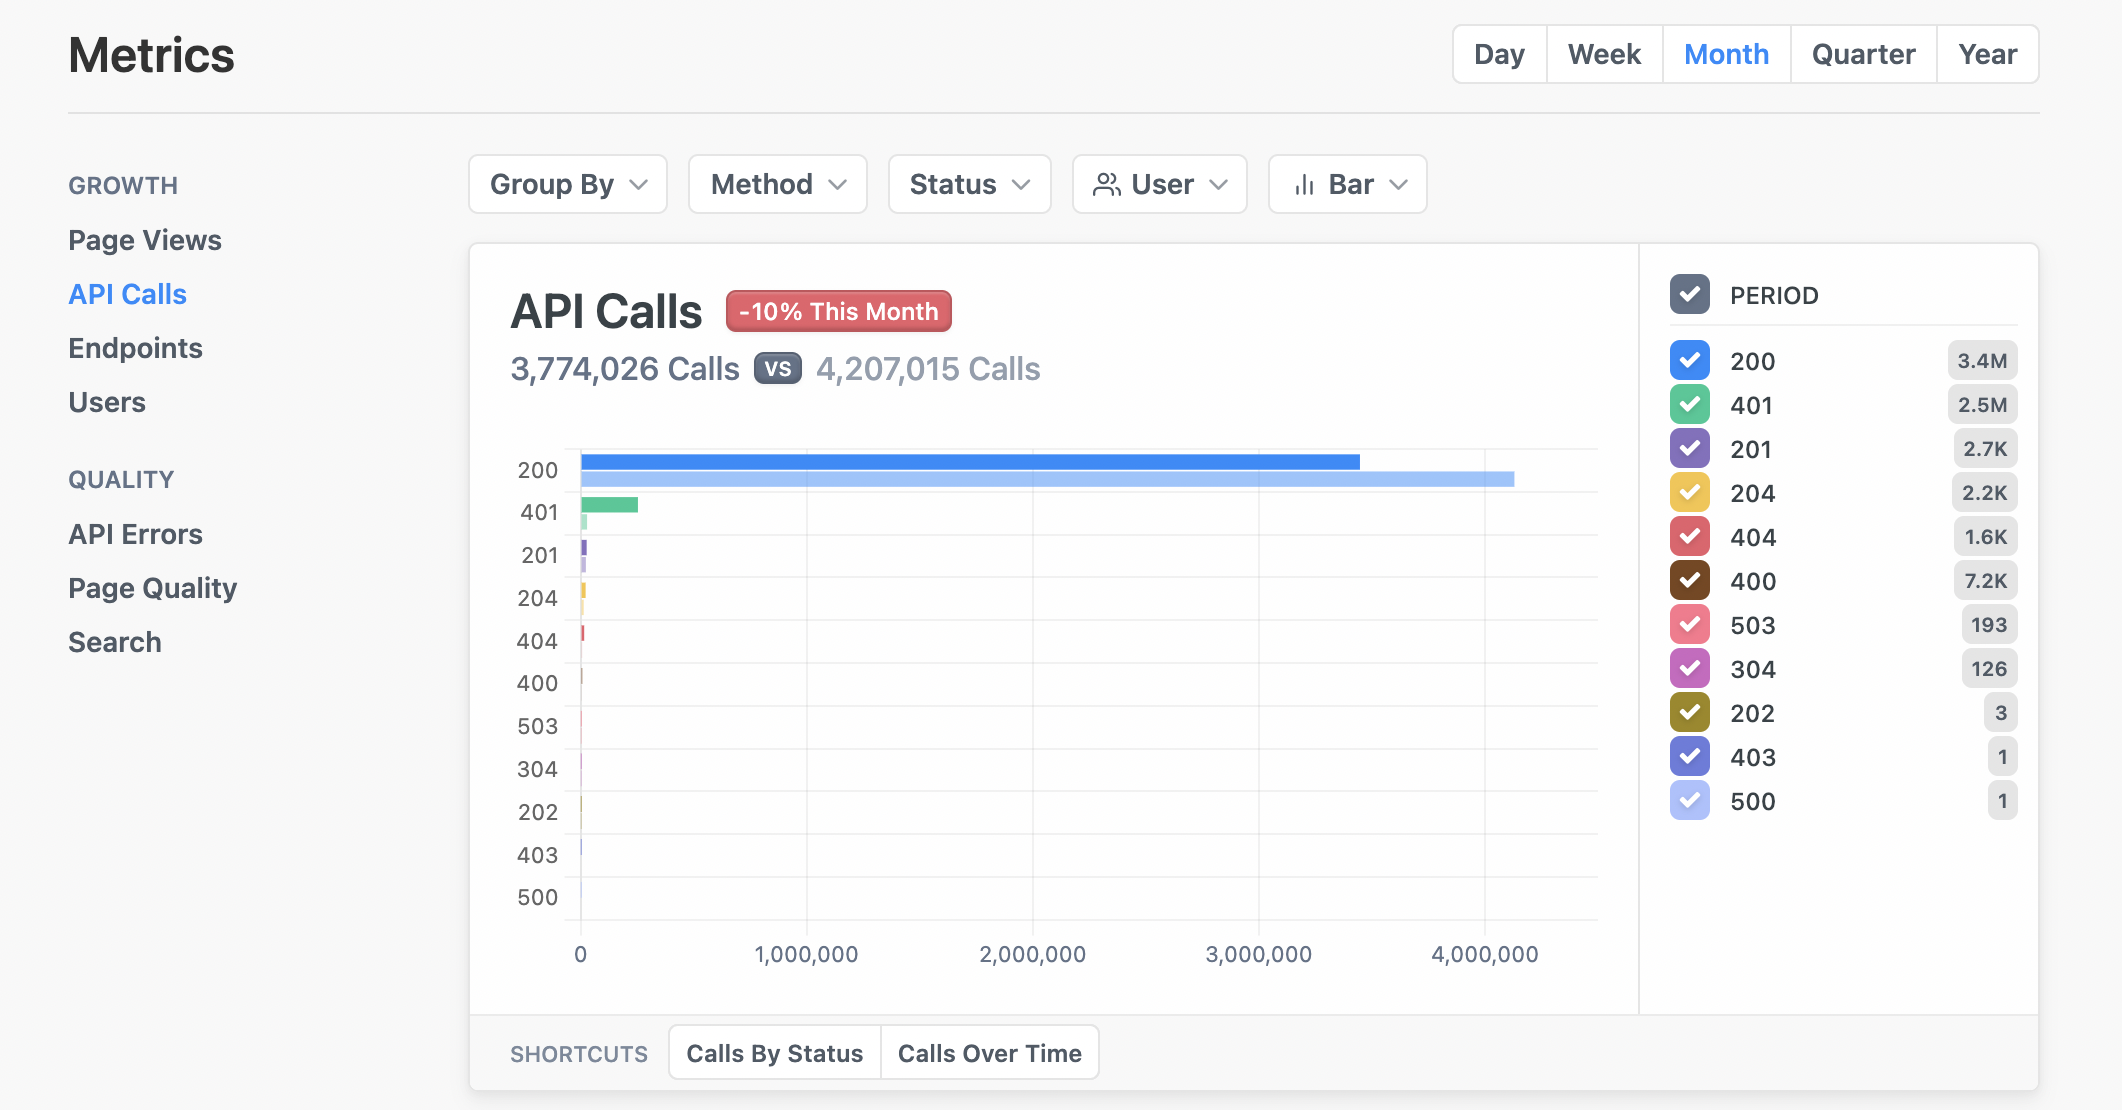Go to API Errors page
2122x1110 pixels.
click(x=135, y=534)
